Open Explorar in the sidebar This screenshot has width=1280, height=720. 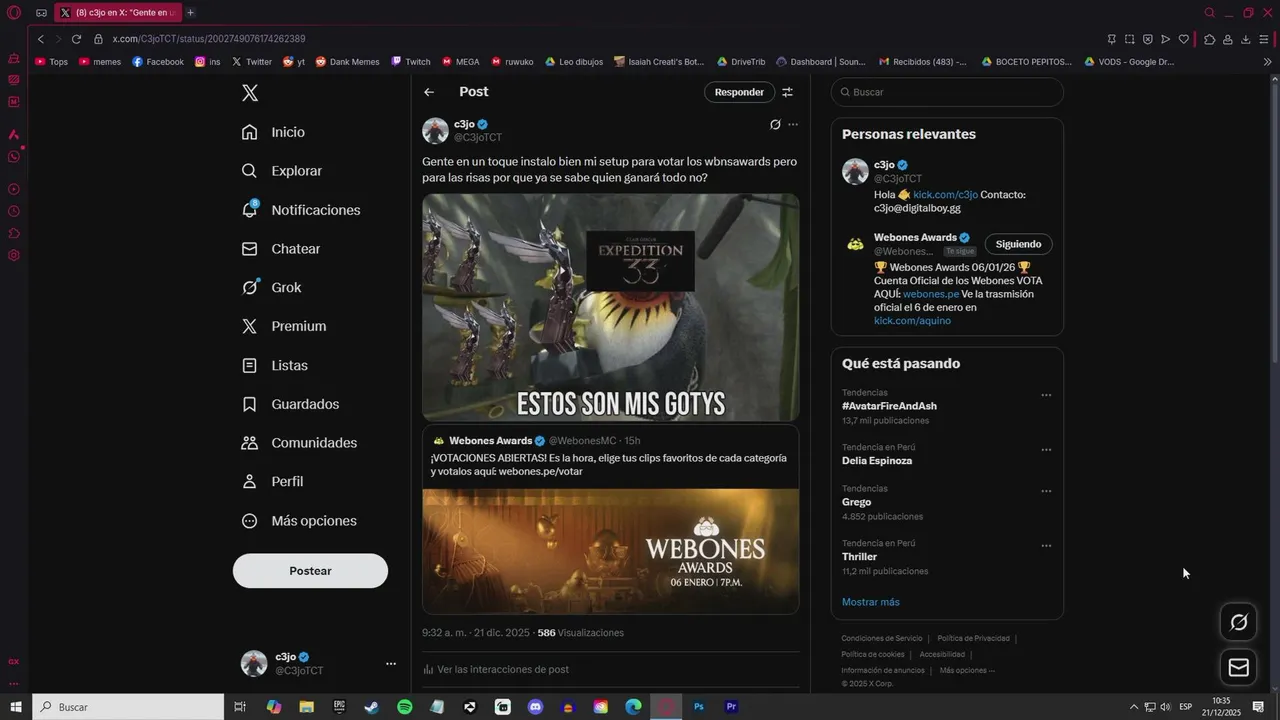click(x=281, y=171)
